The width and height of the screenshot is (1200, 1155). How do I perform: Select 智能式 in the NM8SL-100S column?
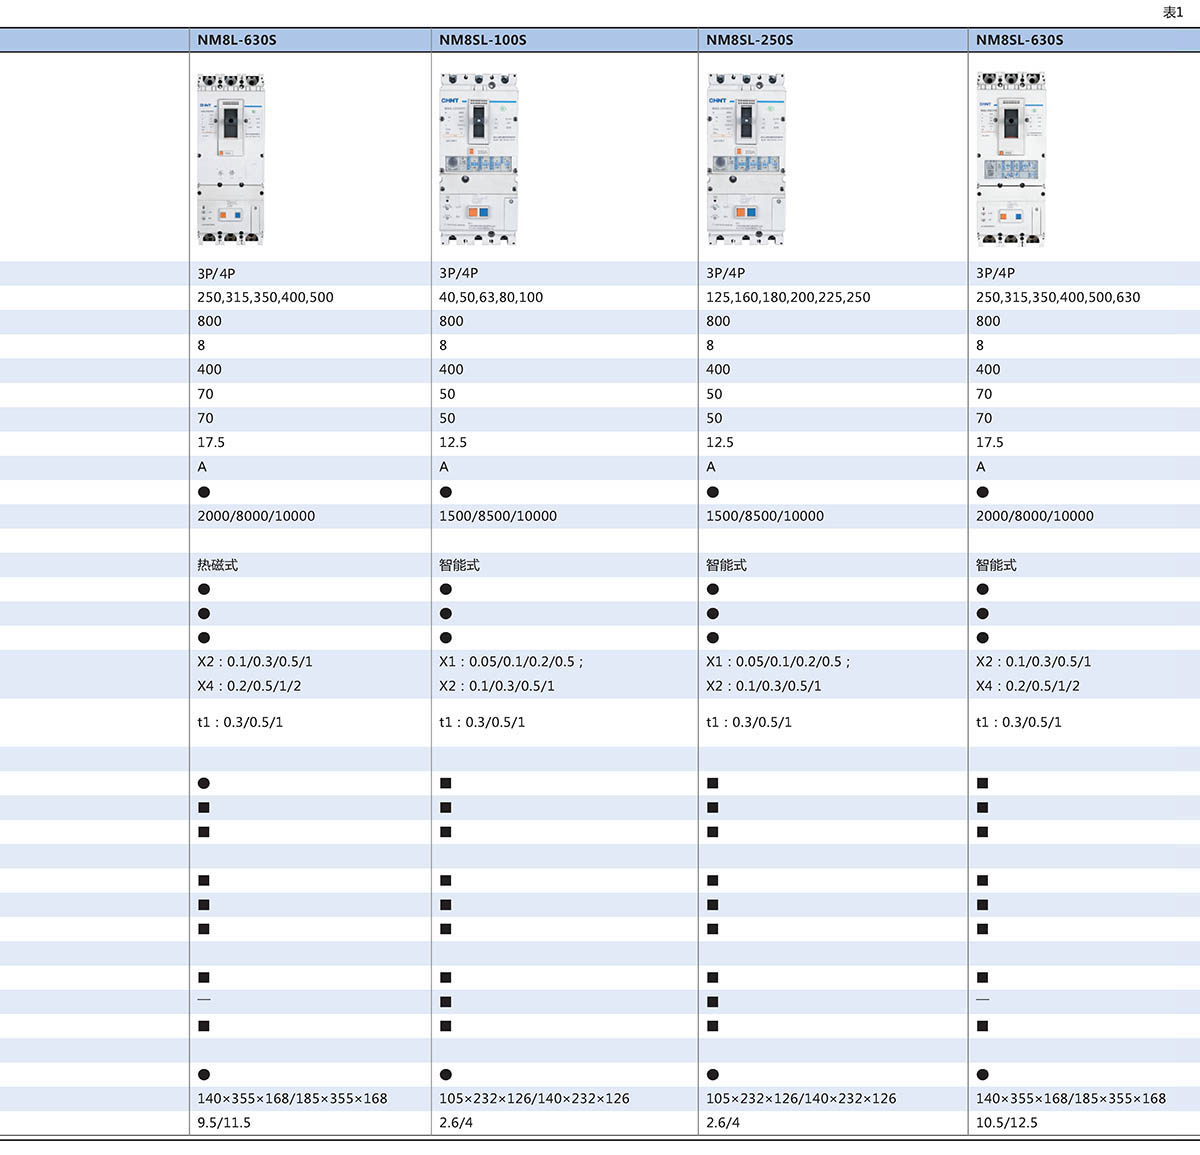(x=459, y=565)
